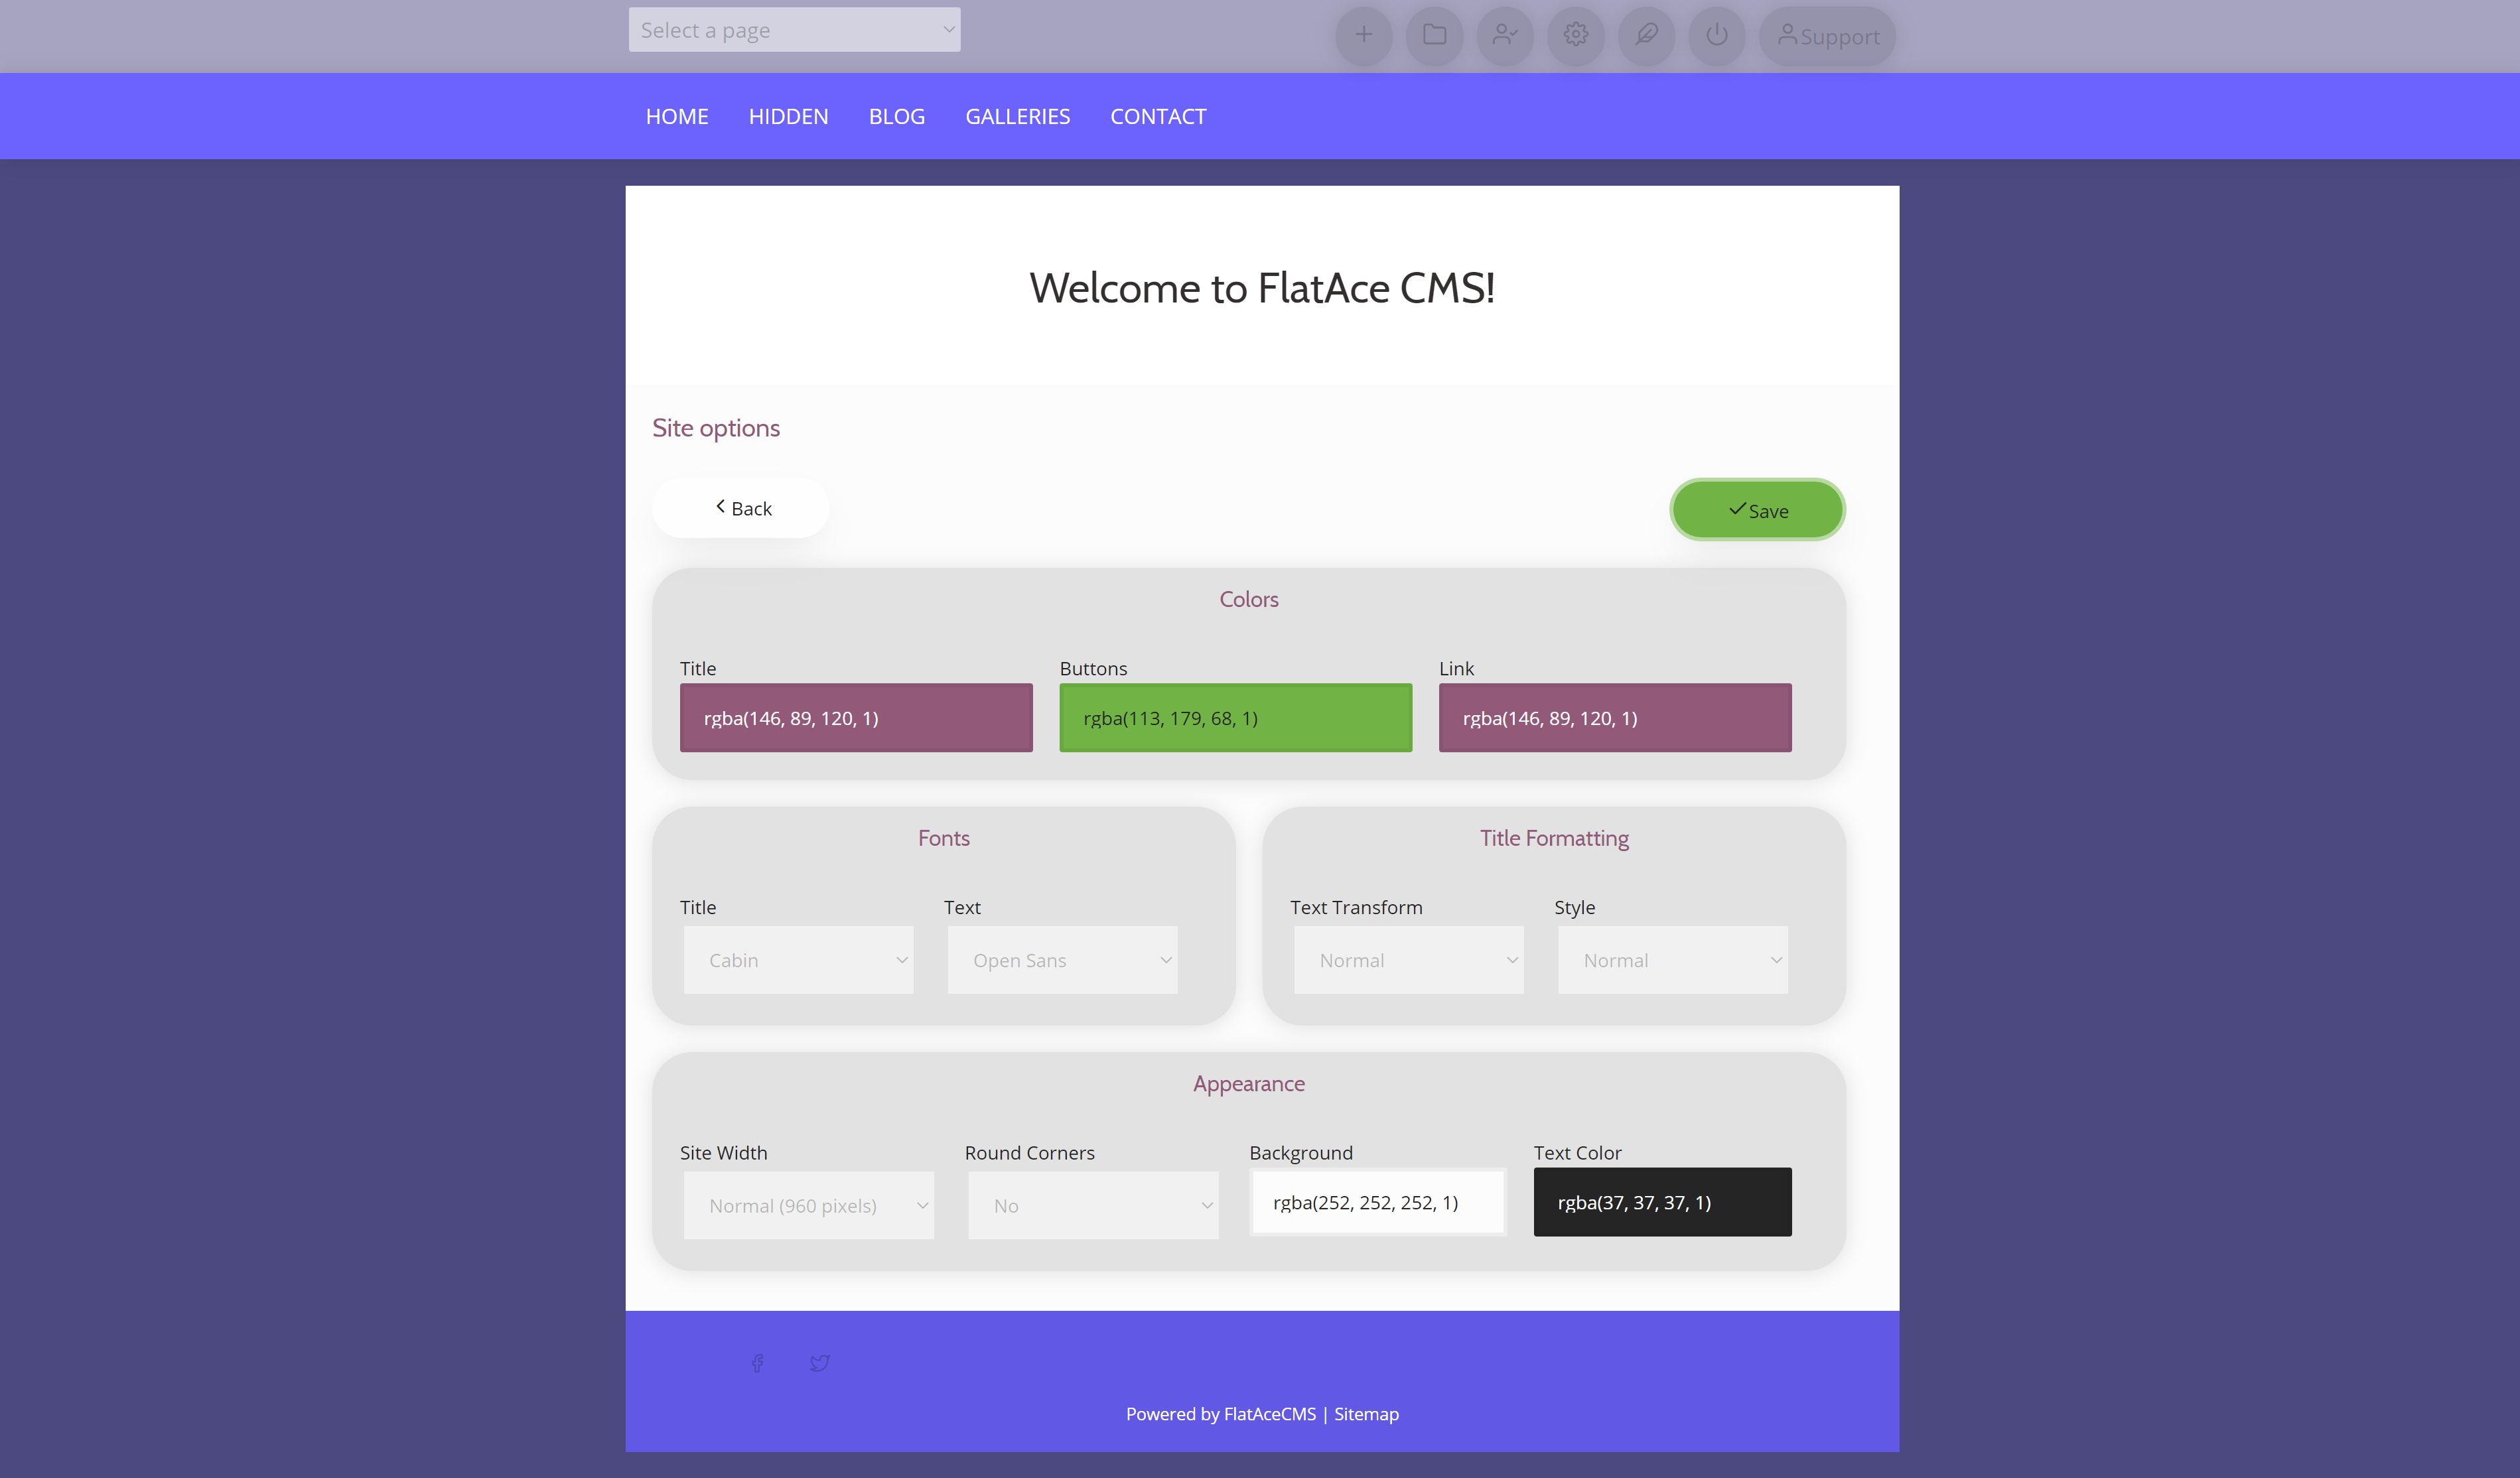The image size is (2520, 1478).
Task: Pick the Buttons green color swatch
Action: pyautogui.click(x=1236, y=718)
